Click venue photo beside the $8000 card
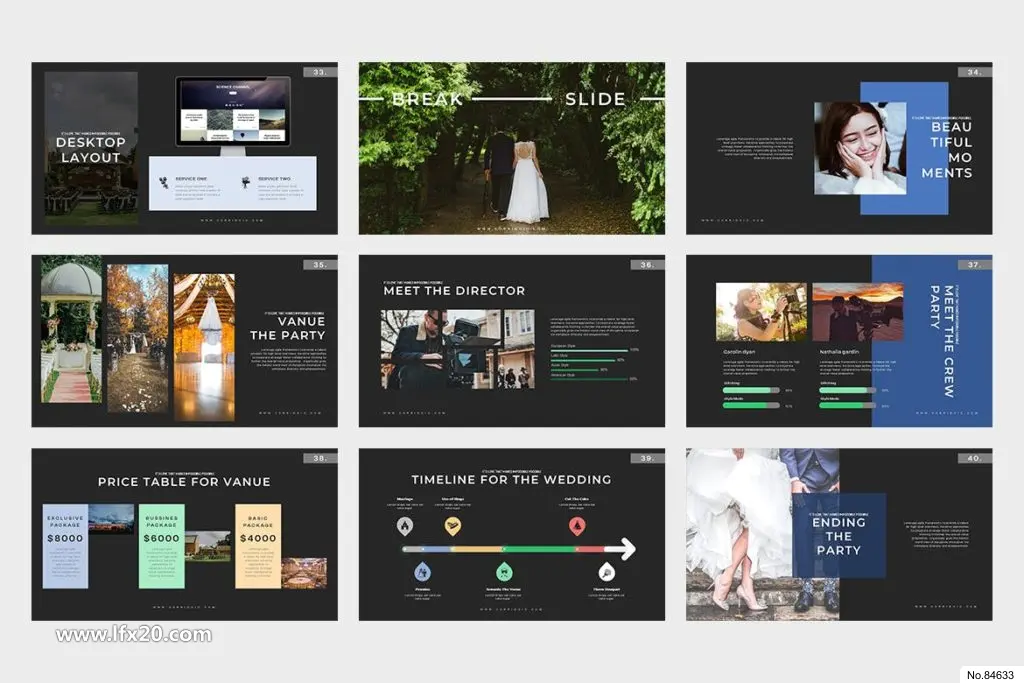The image size is (1024, 683). click(x=111, y=518)
